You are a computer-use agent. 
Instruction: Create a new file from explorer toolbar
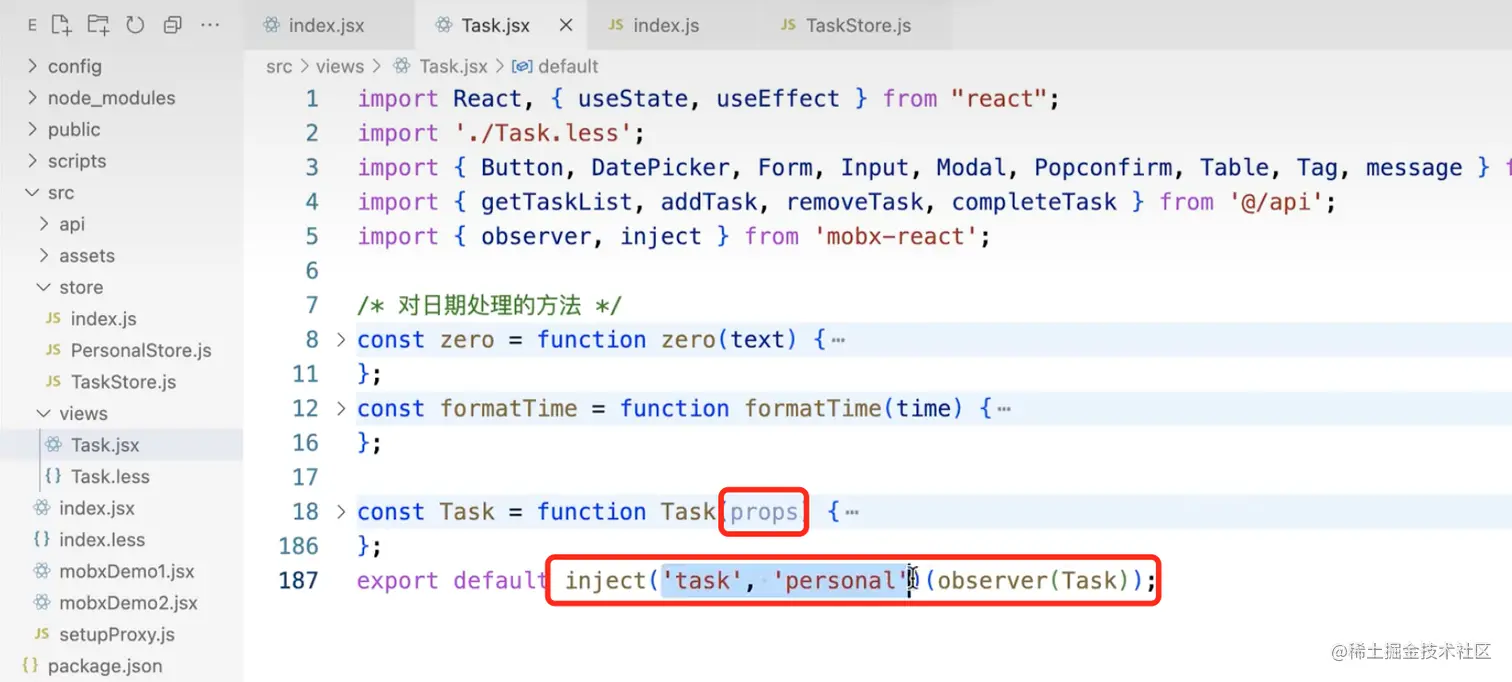[60, 25]
